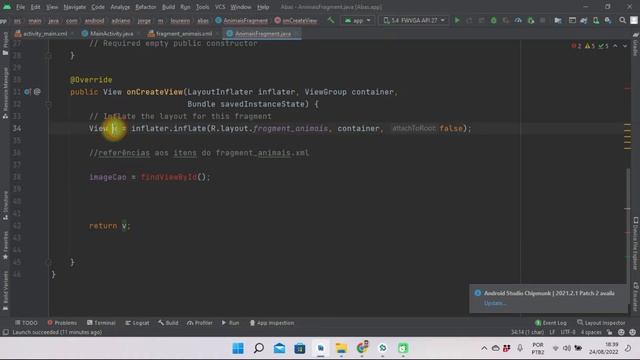Viewport: 640px width, 360px height.
Task: Open the Gradle side panel
Action: (636, 45)
